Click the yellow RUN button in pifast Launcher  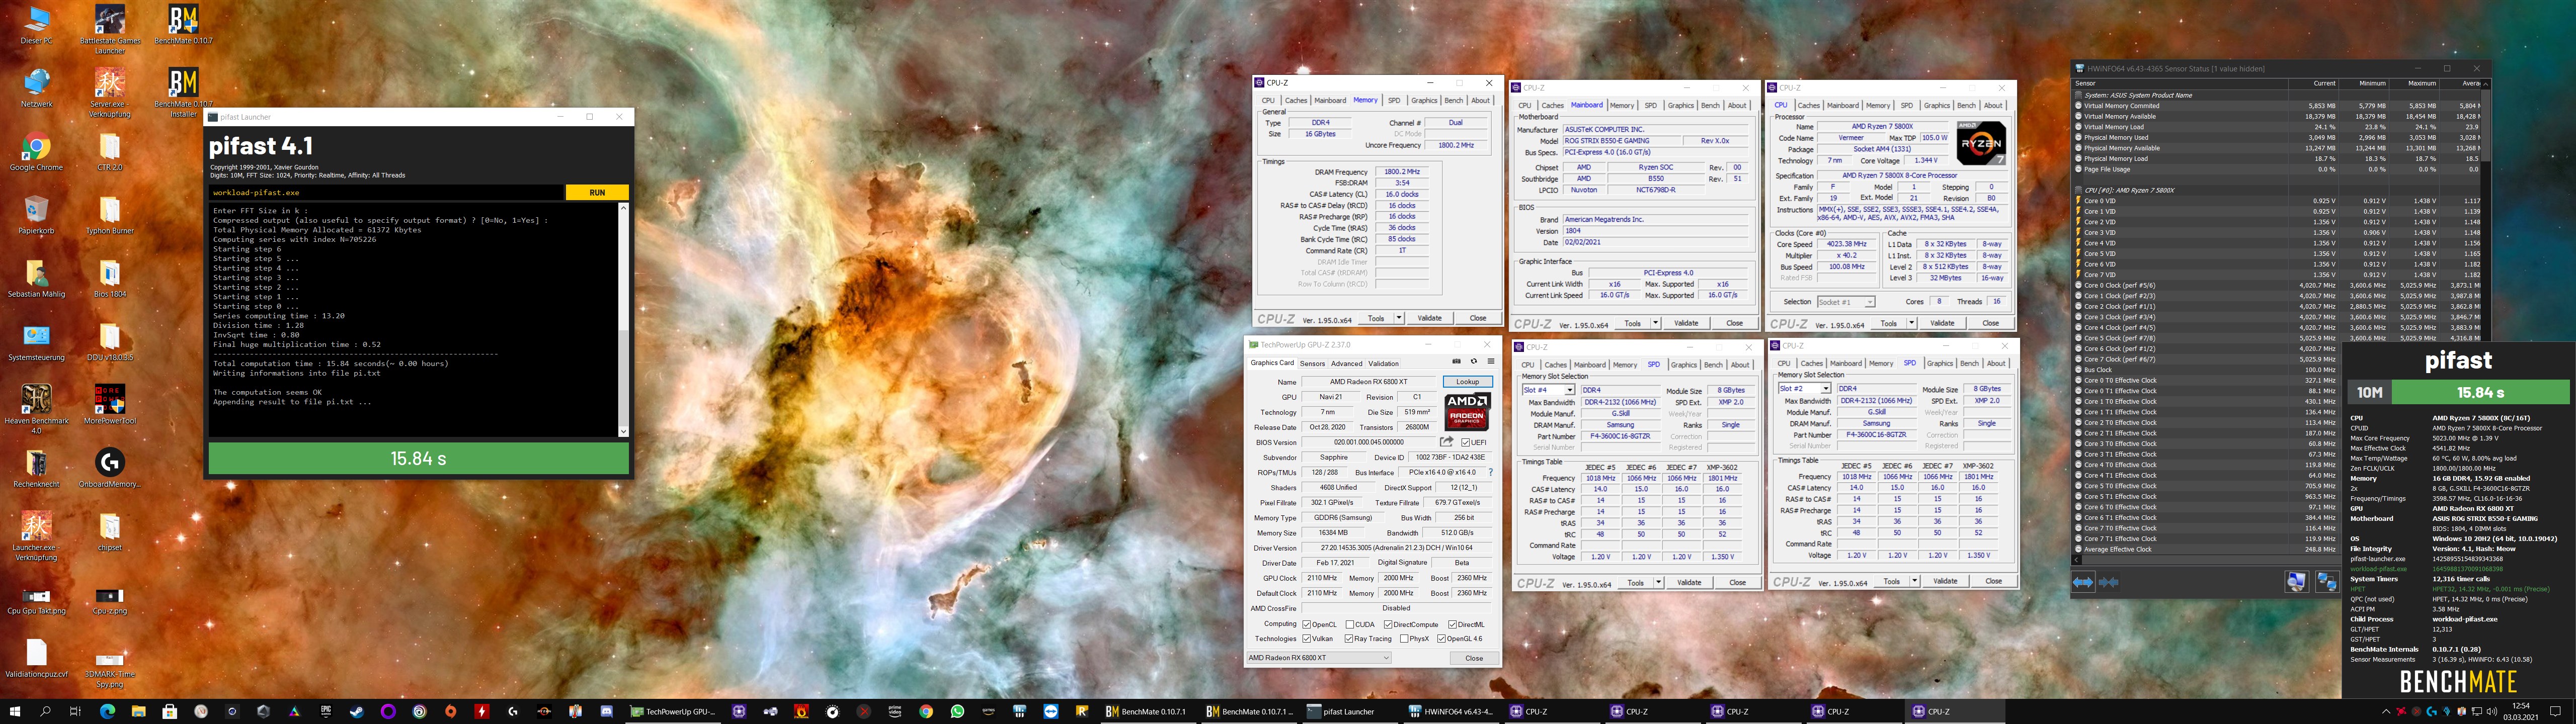tap(597, 192)
